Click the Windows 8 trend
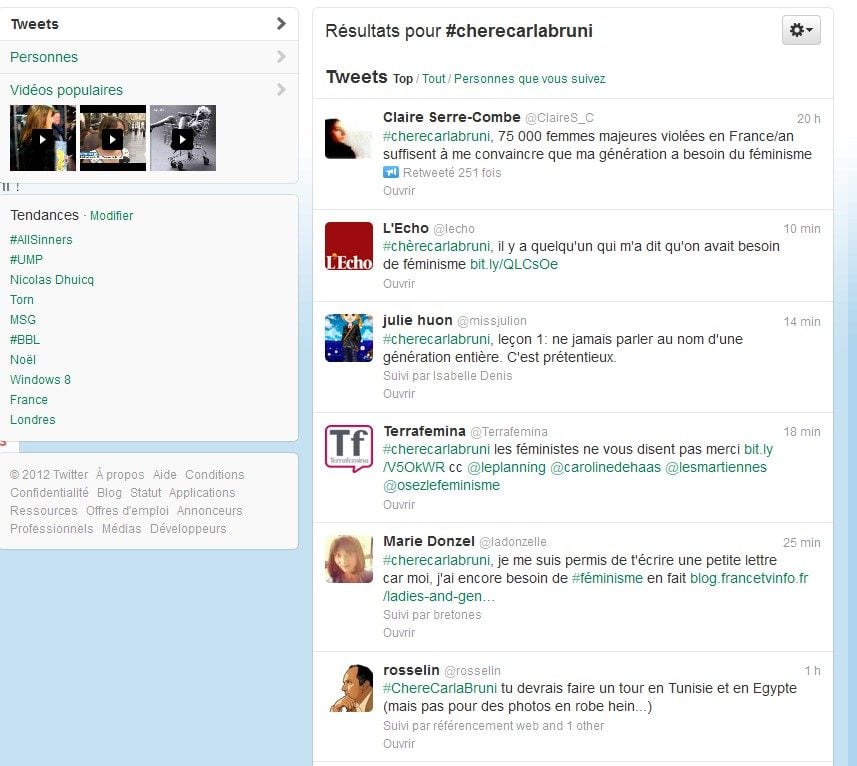The height and width of the screenshot is (766, 857). coord(40,380)
